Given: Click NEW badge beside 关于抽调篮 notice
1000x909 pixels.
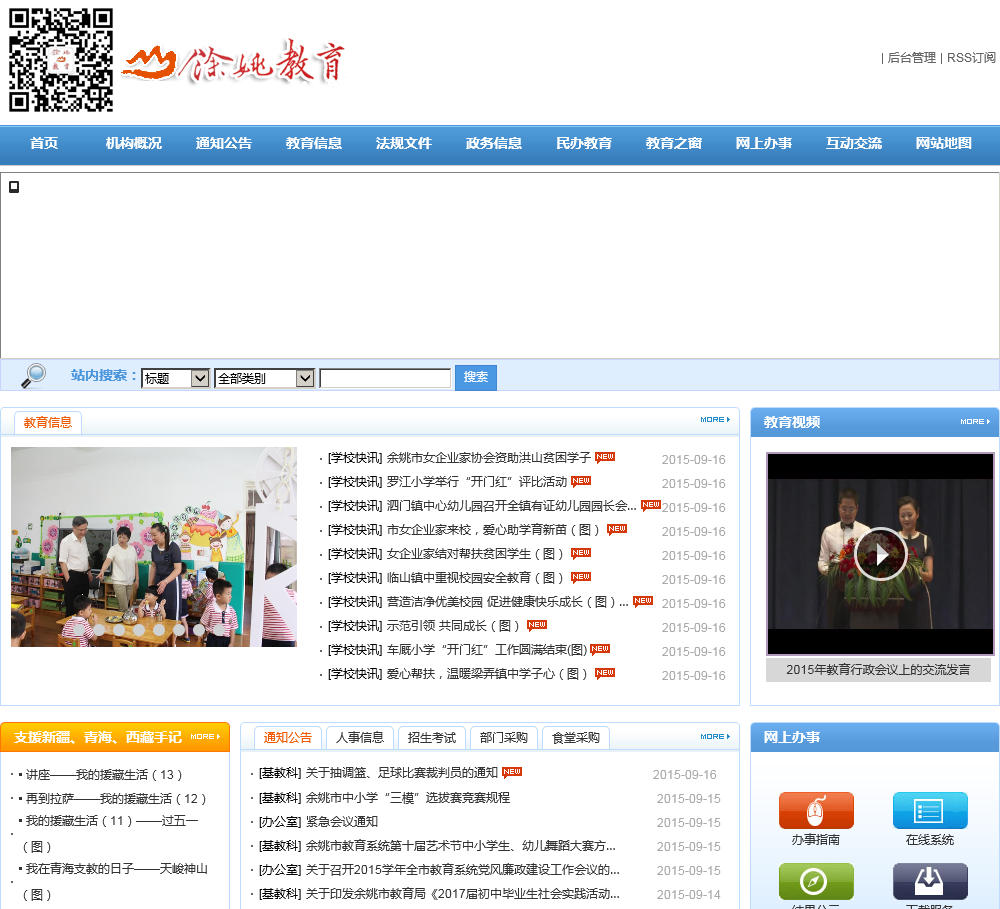Looking at the screenshot, I should tap(511, 772).
